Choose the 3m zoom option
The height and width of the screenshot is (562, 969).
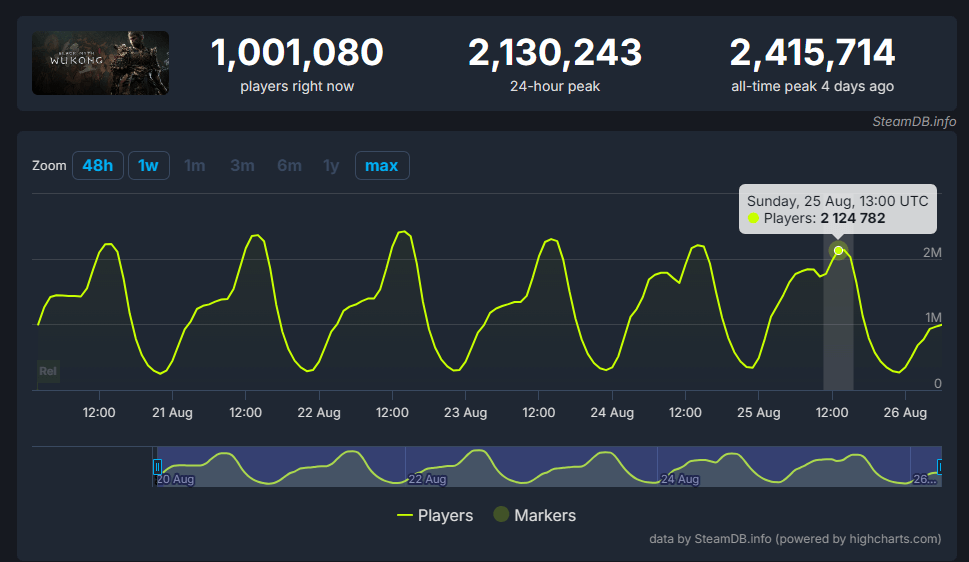(242, 166)
